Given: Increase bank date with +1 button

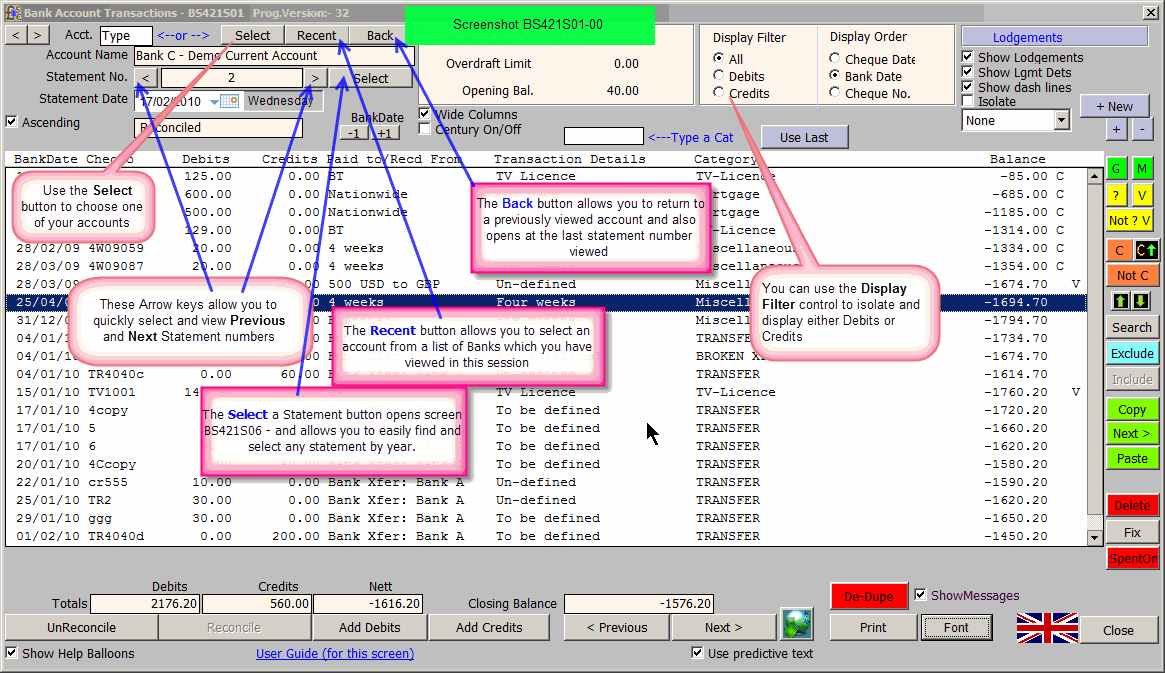Looking at the screenshot, I should coord(386,133).
